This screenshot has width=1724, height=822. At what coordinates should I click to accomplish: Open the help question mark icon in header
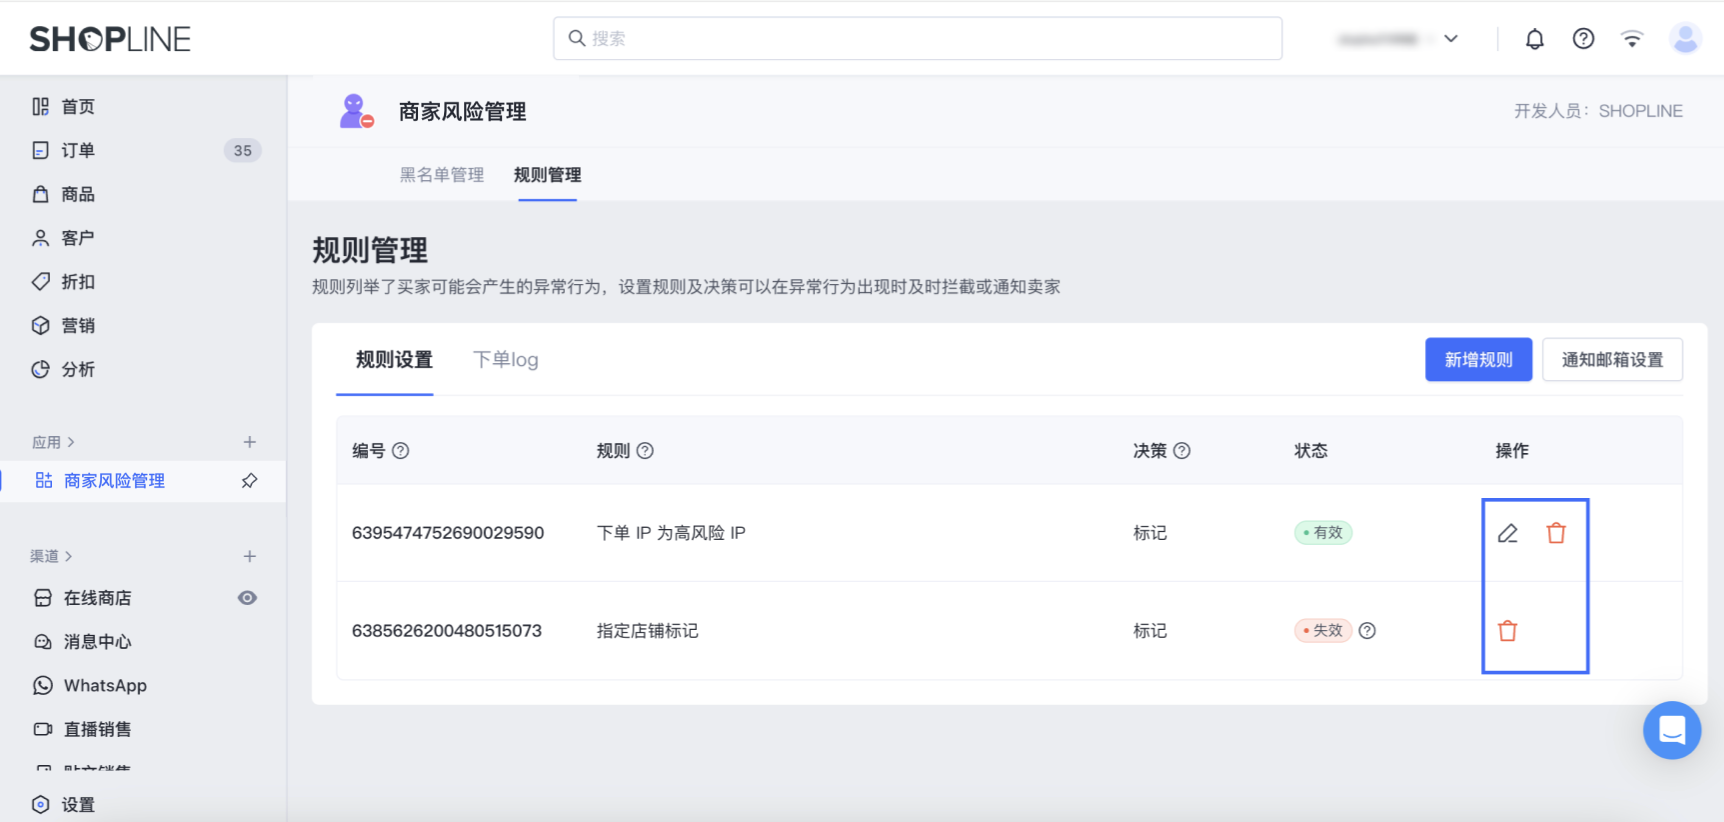1583,39
